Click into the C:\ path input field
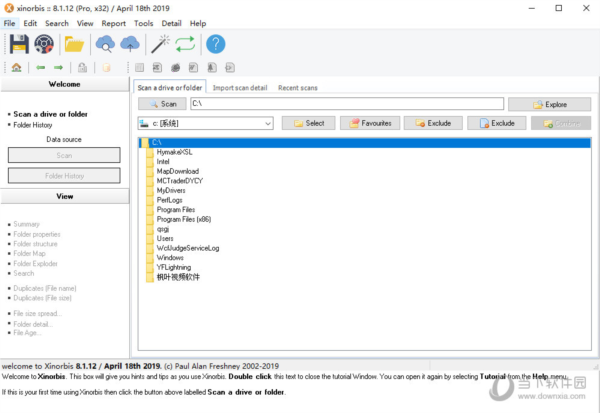 point(347,104)
